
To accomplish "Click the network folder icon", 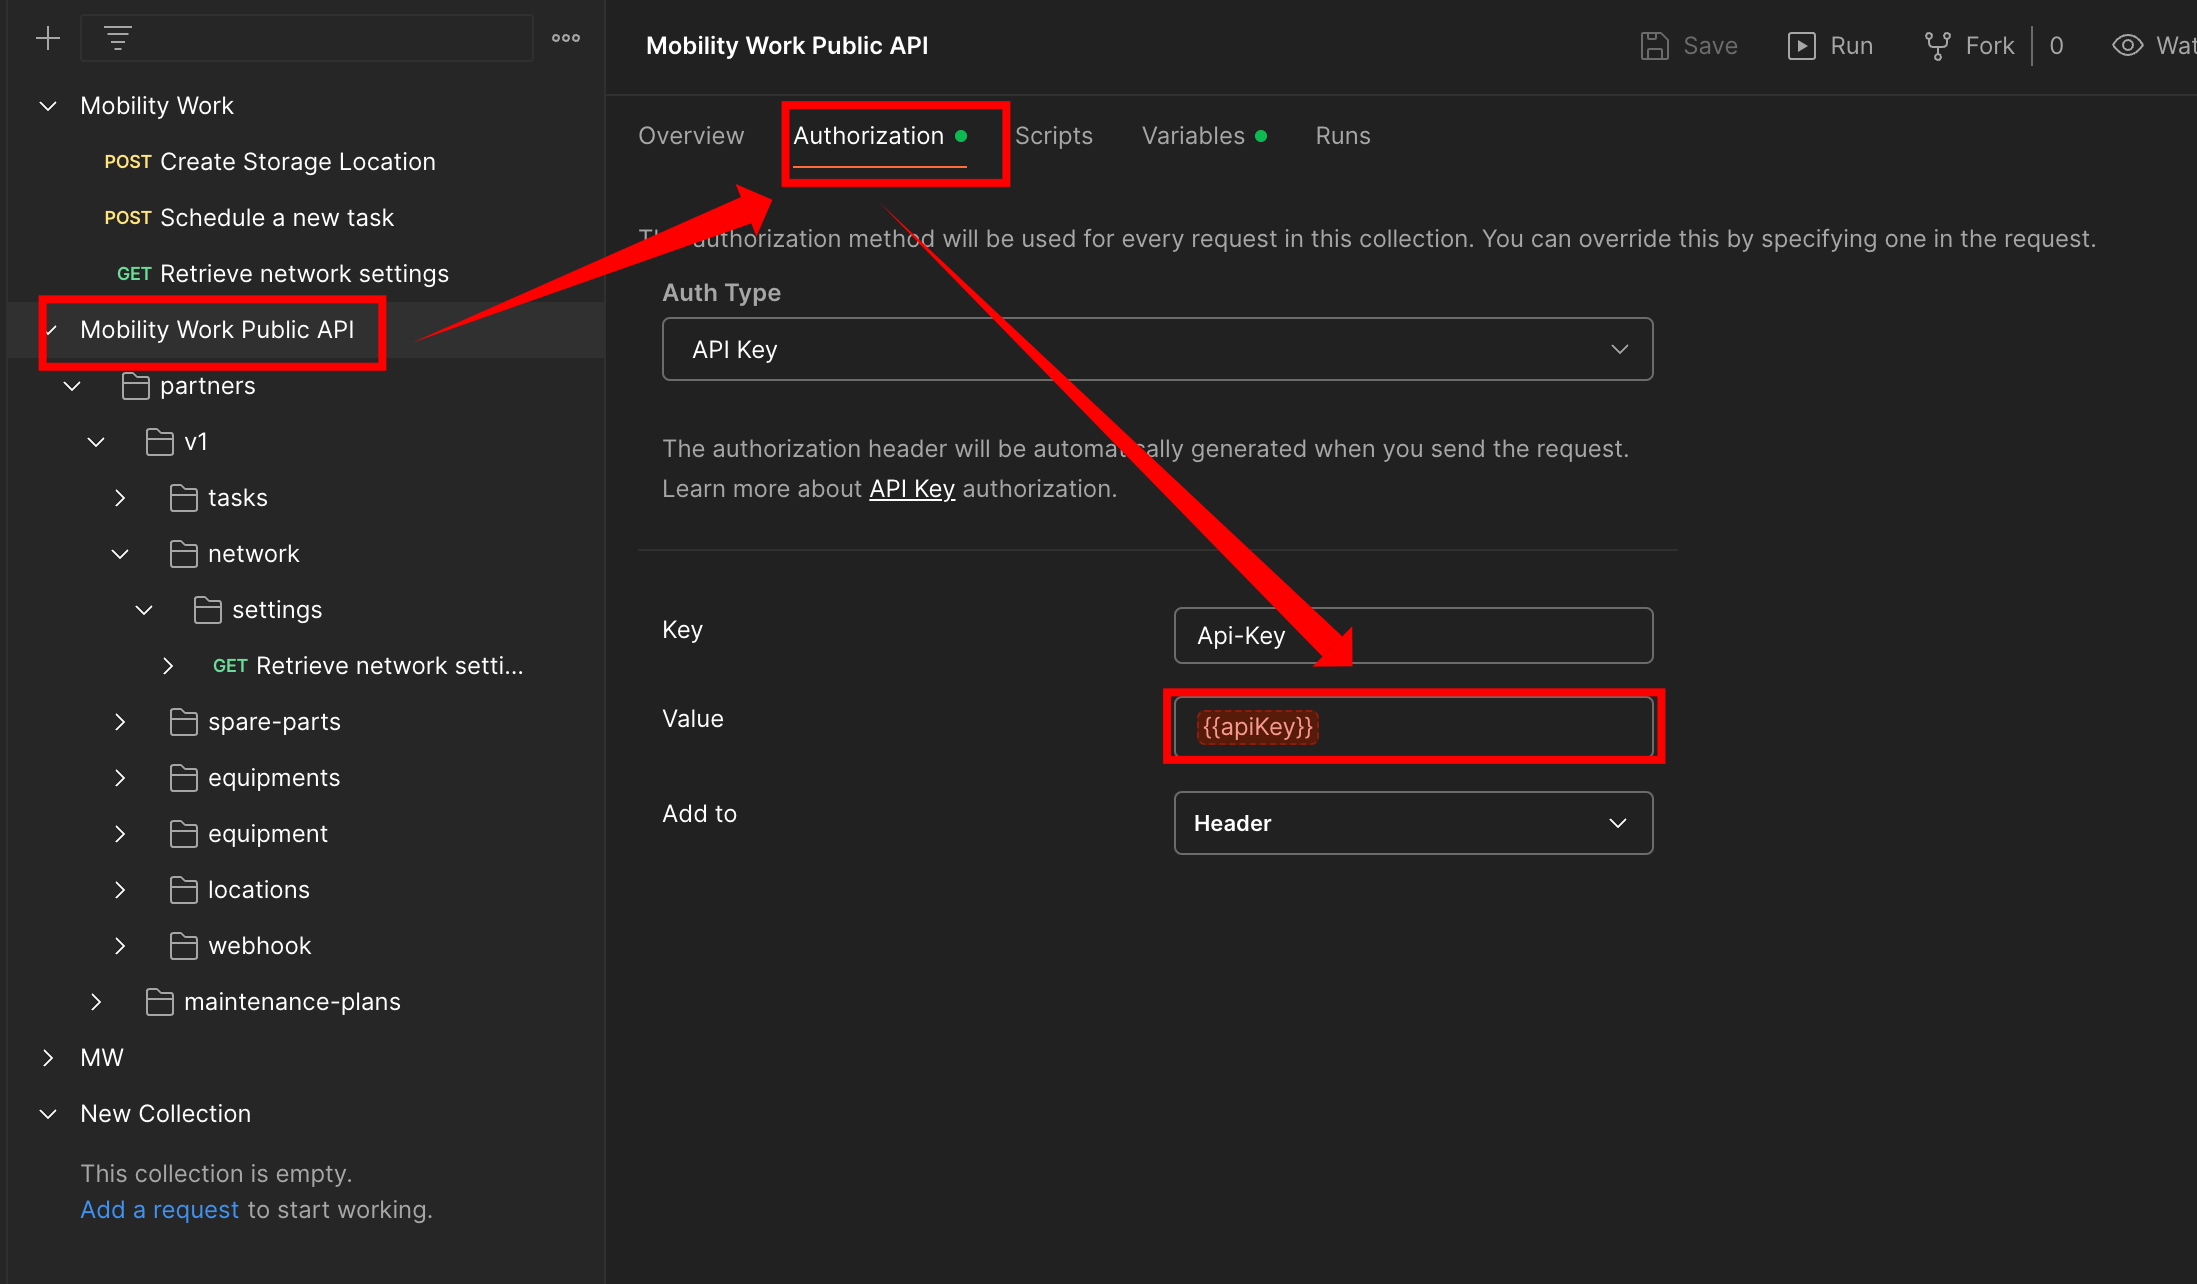I will pos(184,554).
